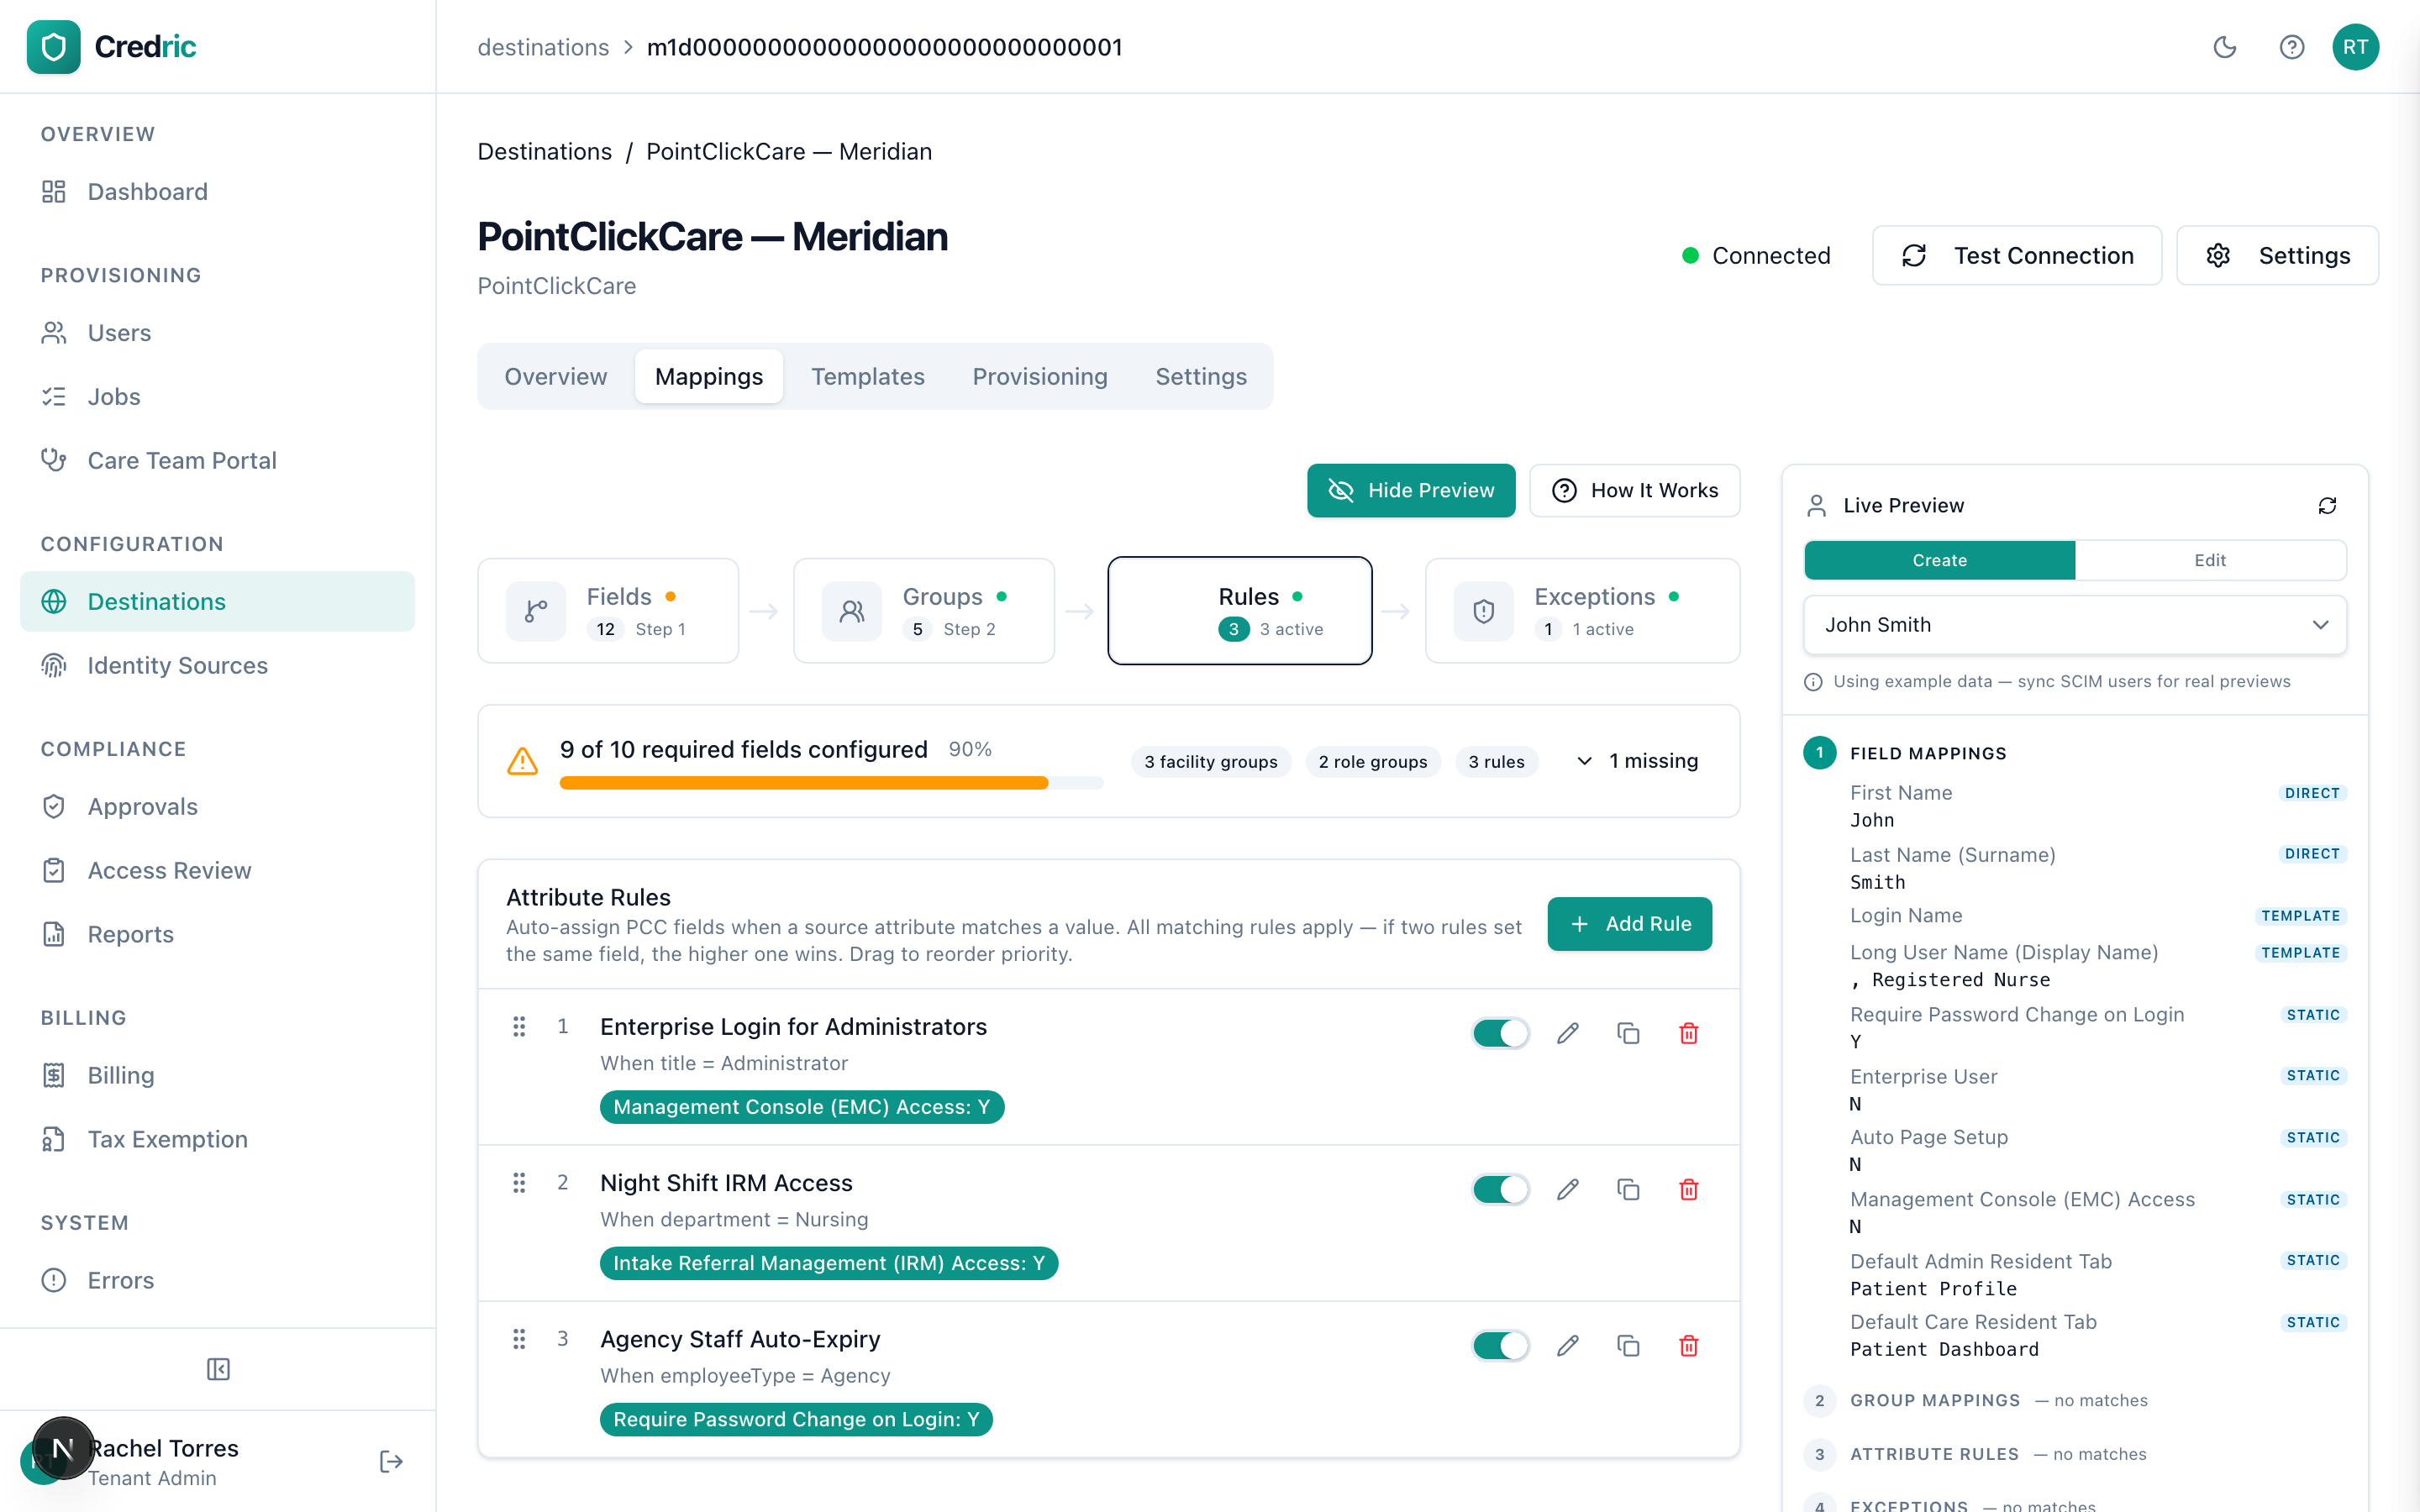Click Test Connection button
The image size is (2420, 1512).
tap(2016, 256)
